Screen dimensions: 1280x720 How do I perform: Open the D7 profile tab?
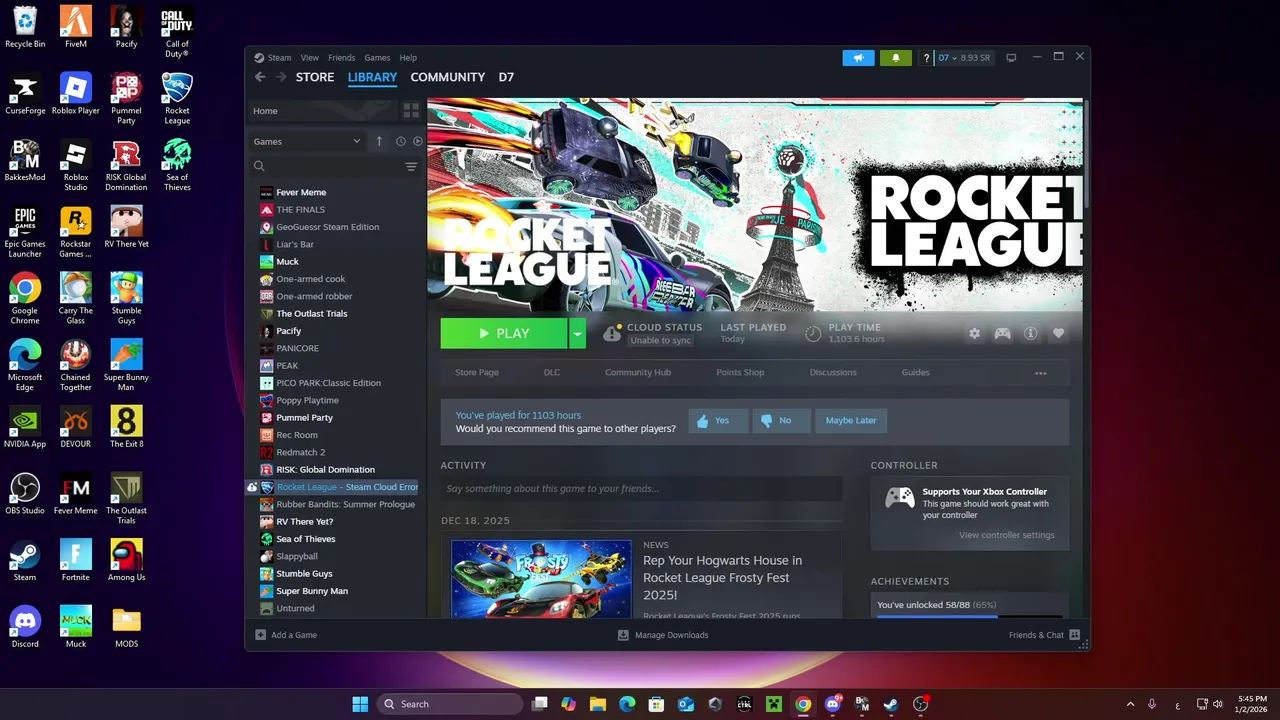[x=506, y=77]
